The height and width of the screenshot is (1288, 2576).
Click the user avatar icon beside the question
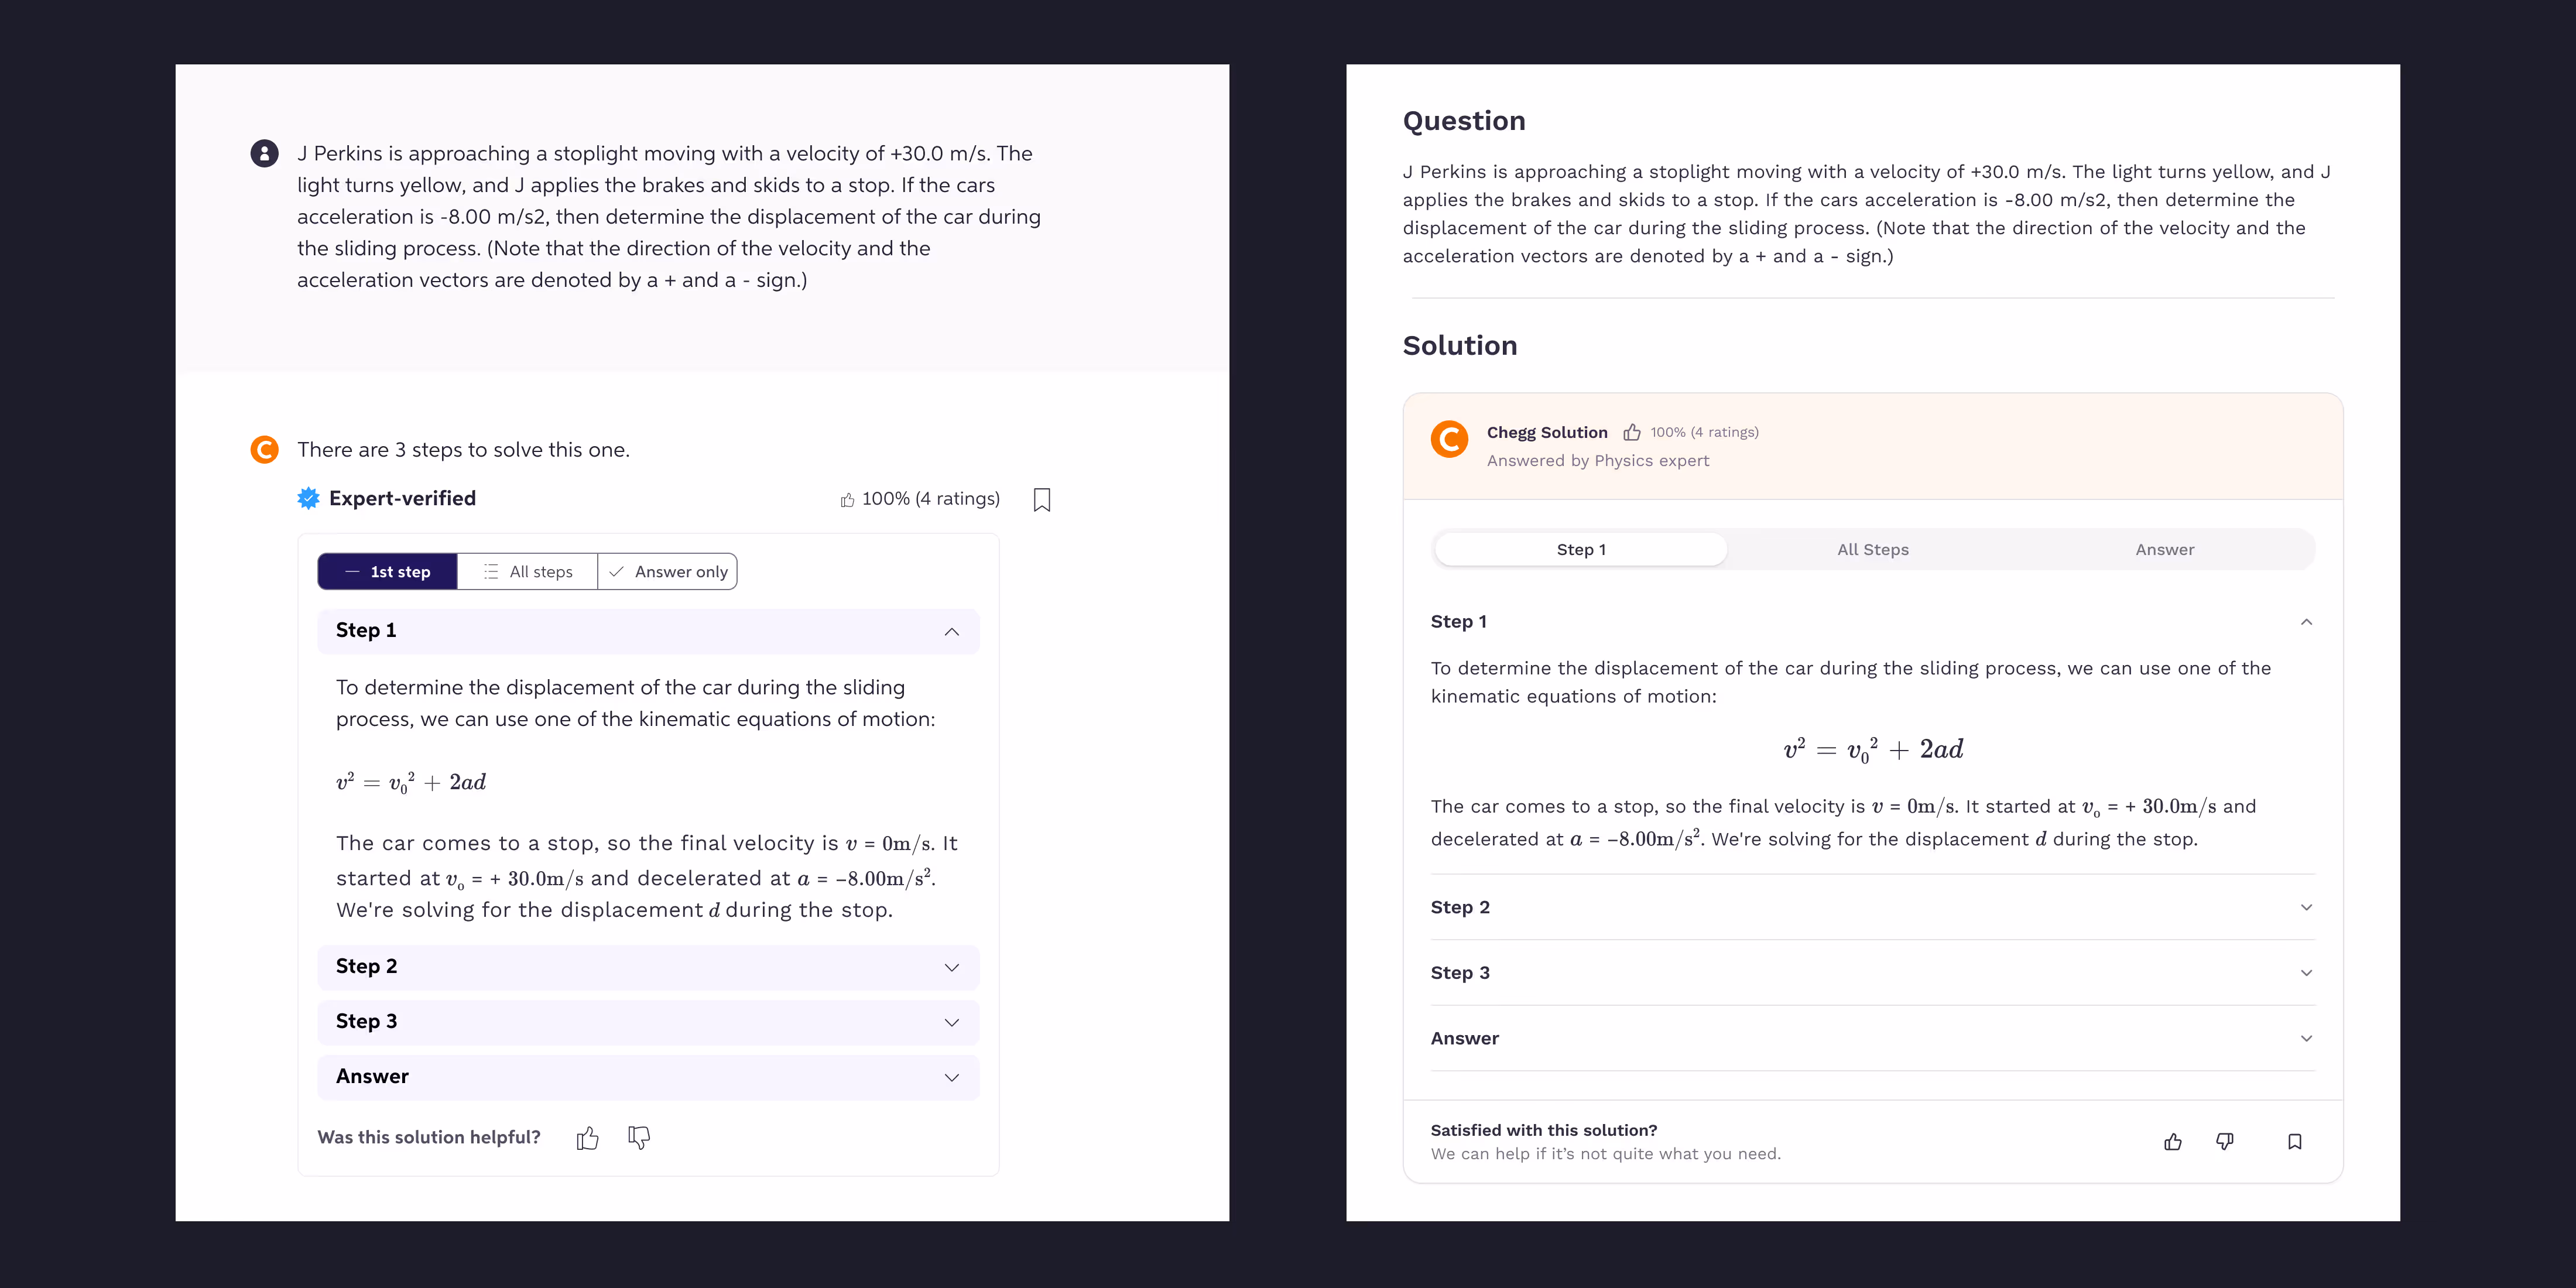tap(264, 153)
